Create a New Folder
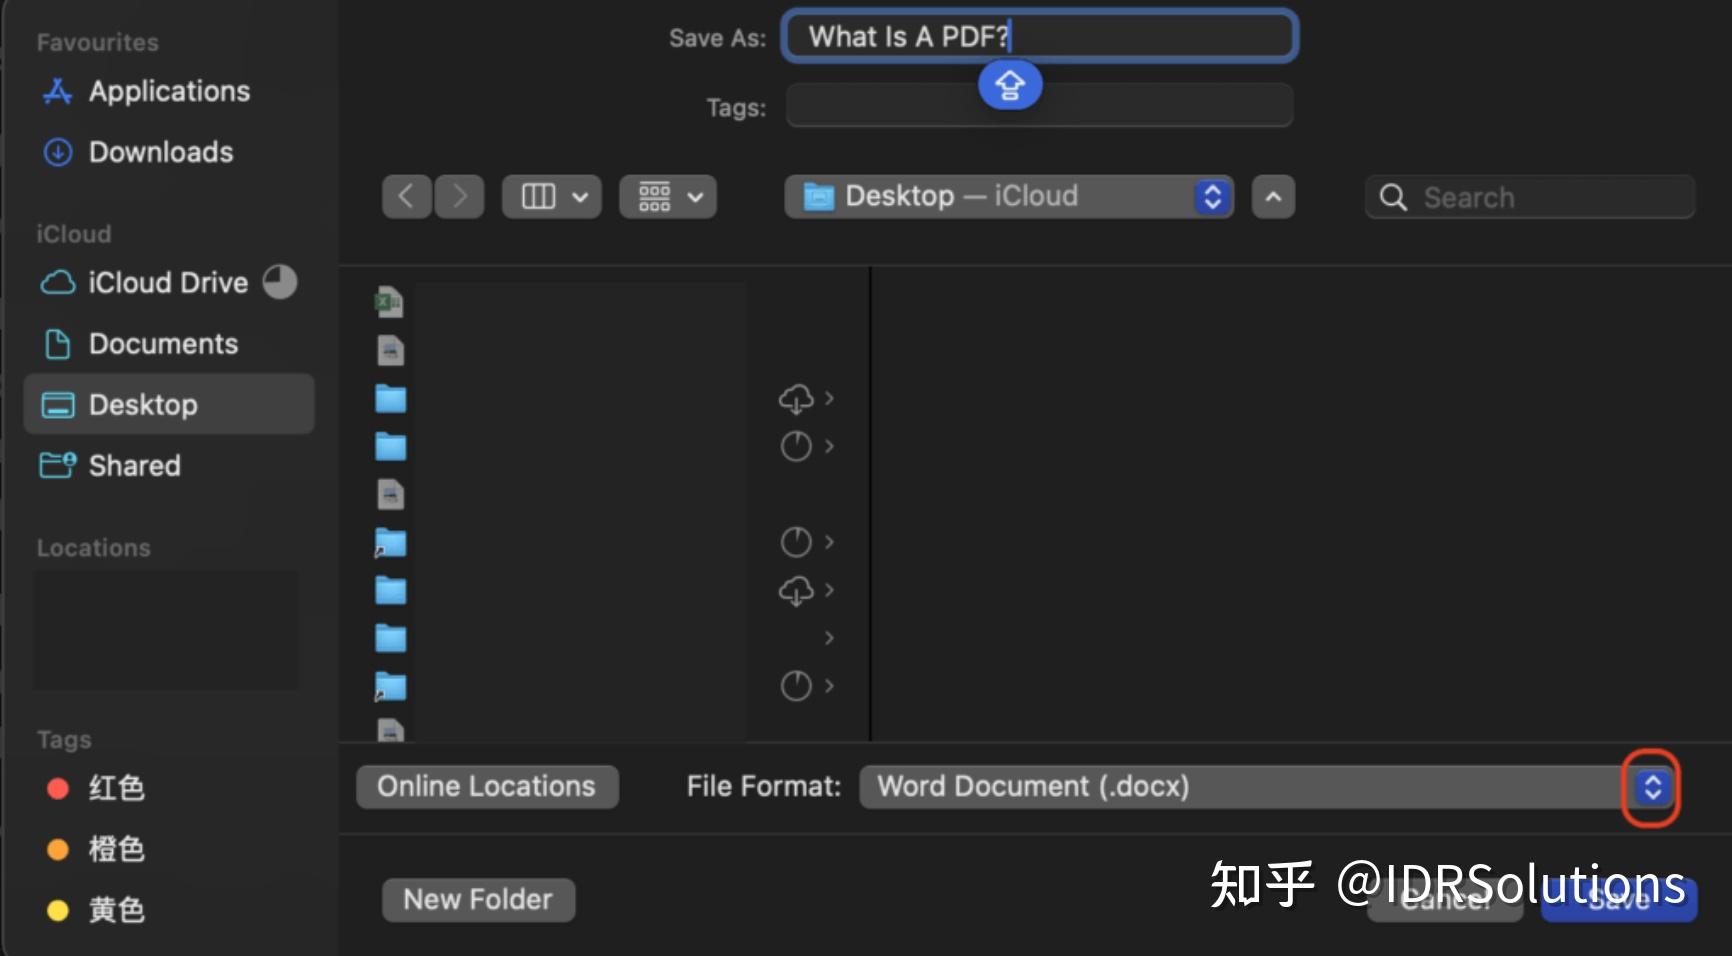The height and width of the screenshot is (956, 1732). (x=478, y=898)
